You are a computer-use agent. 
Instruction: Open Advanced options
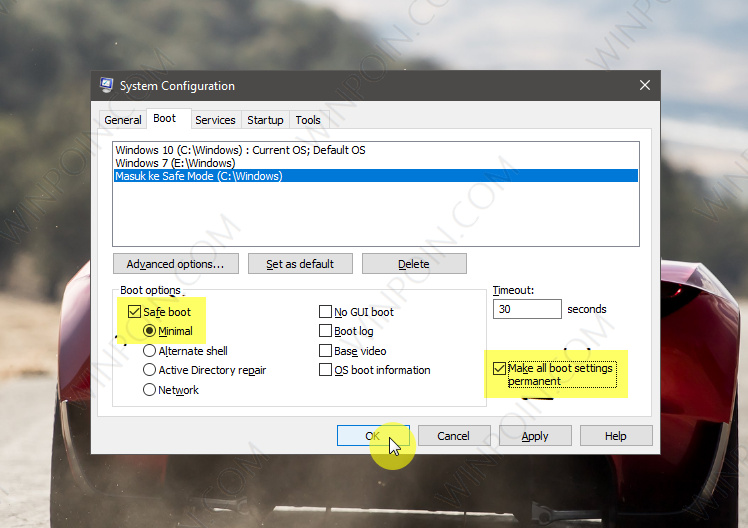[x=176, y=264]
